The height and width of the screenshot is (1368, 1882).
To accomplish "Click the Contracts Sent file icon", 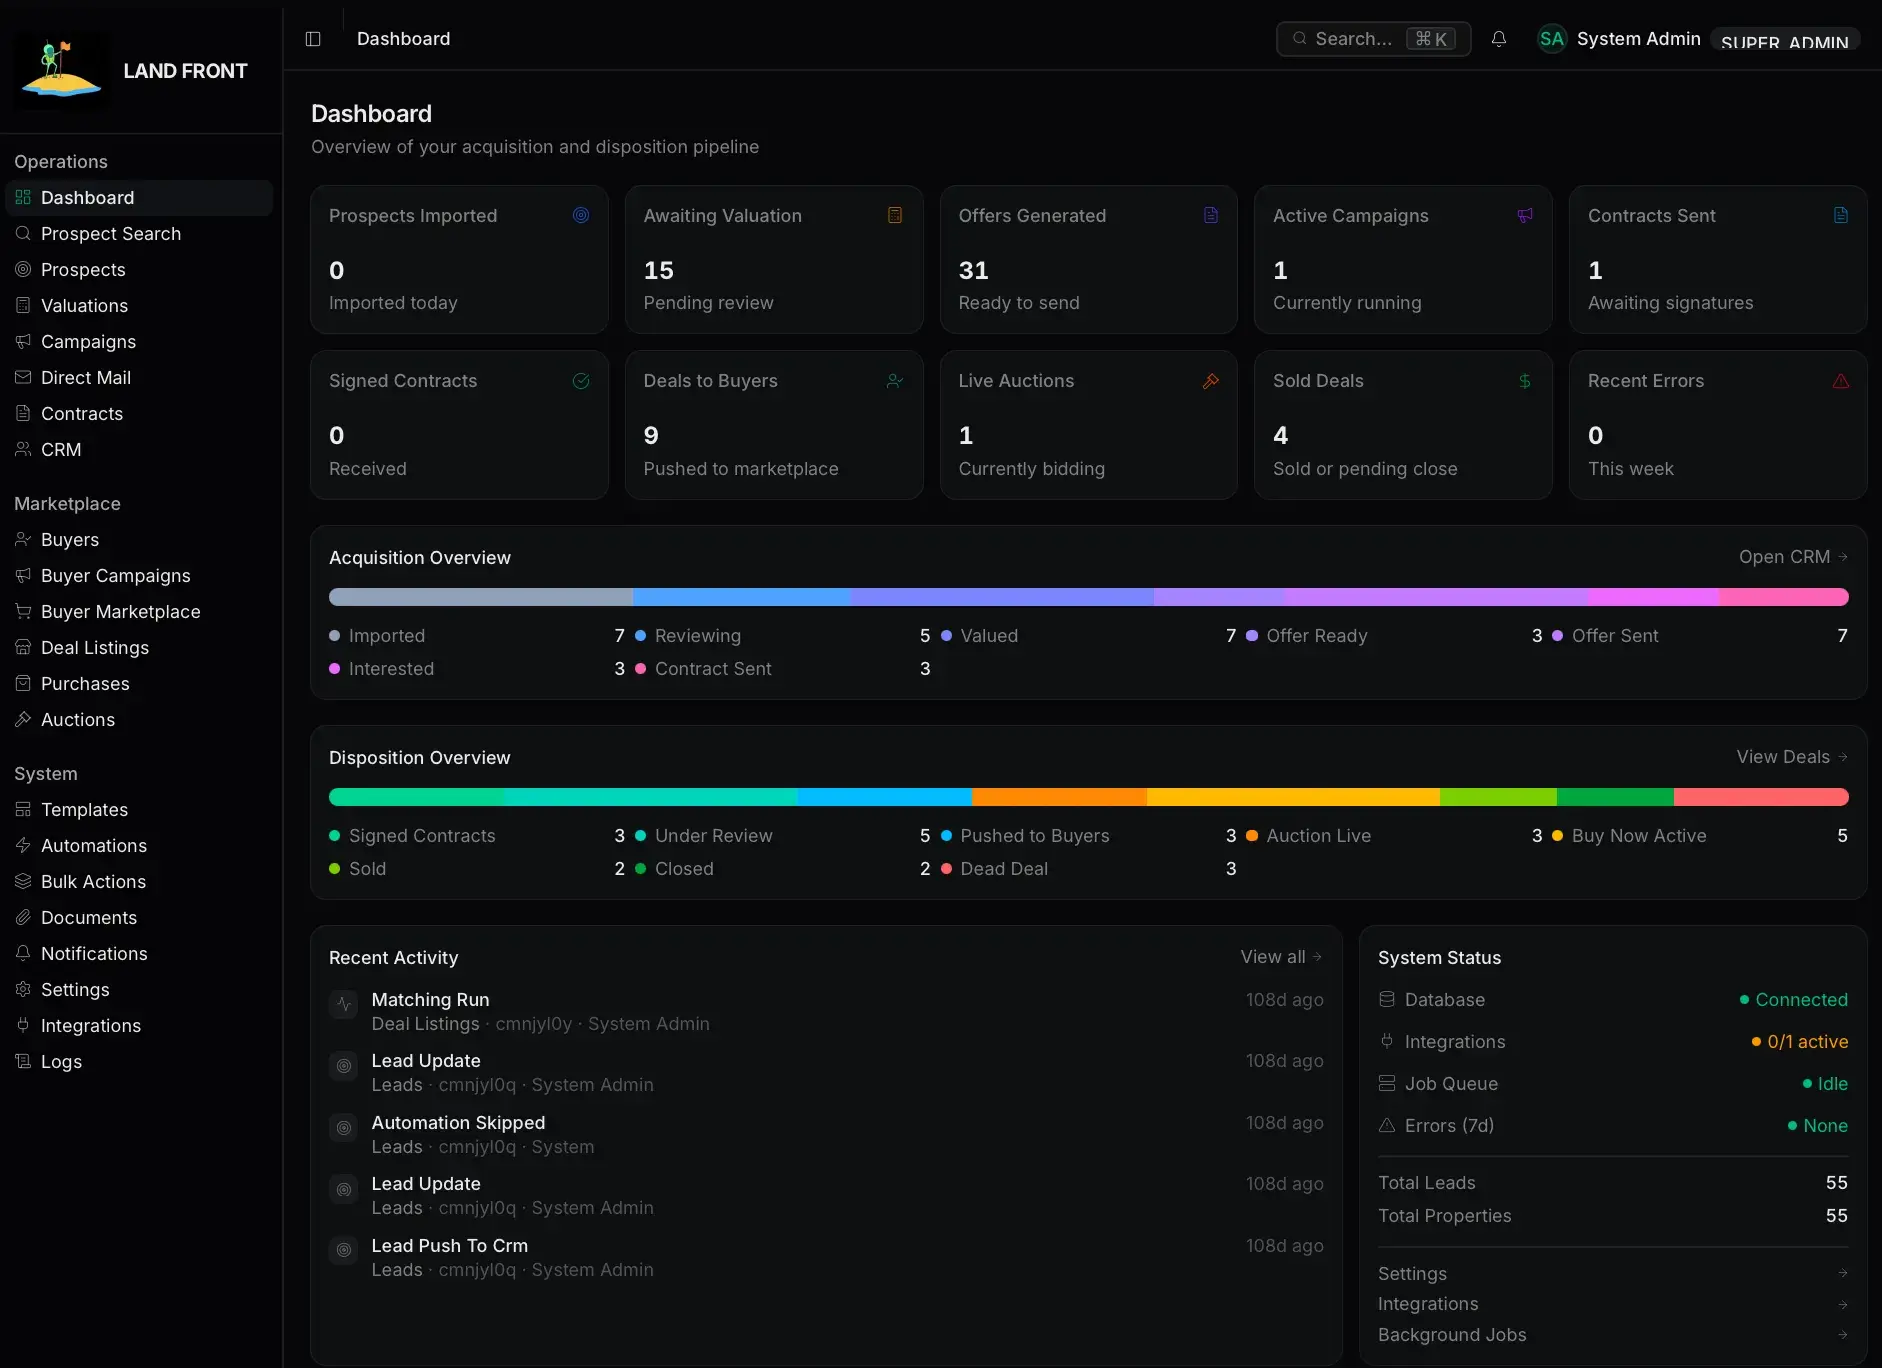I will click(1840, 215).
